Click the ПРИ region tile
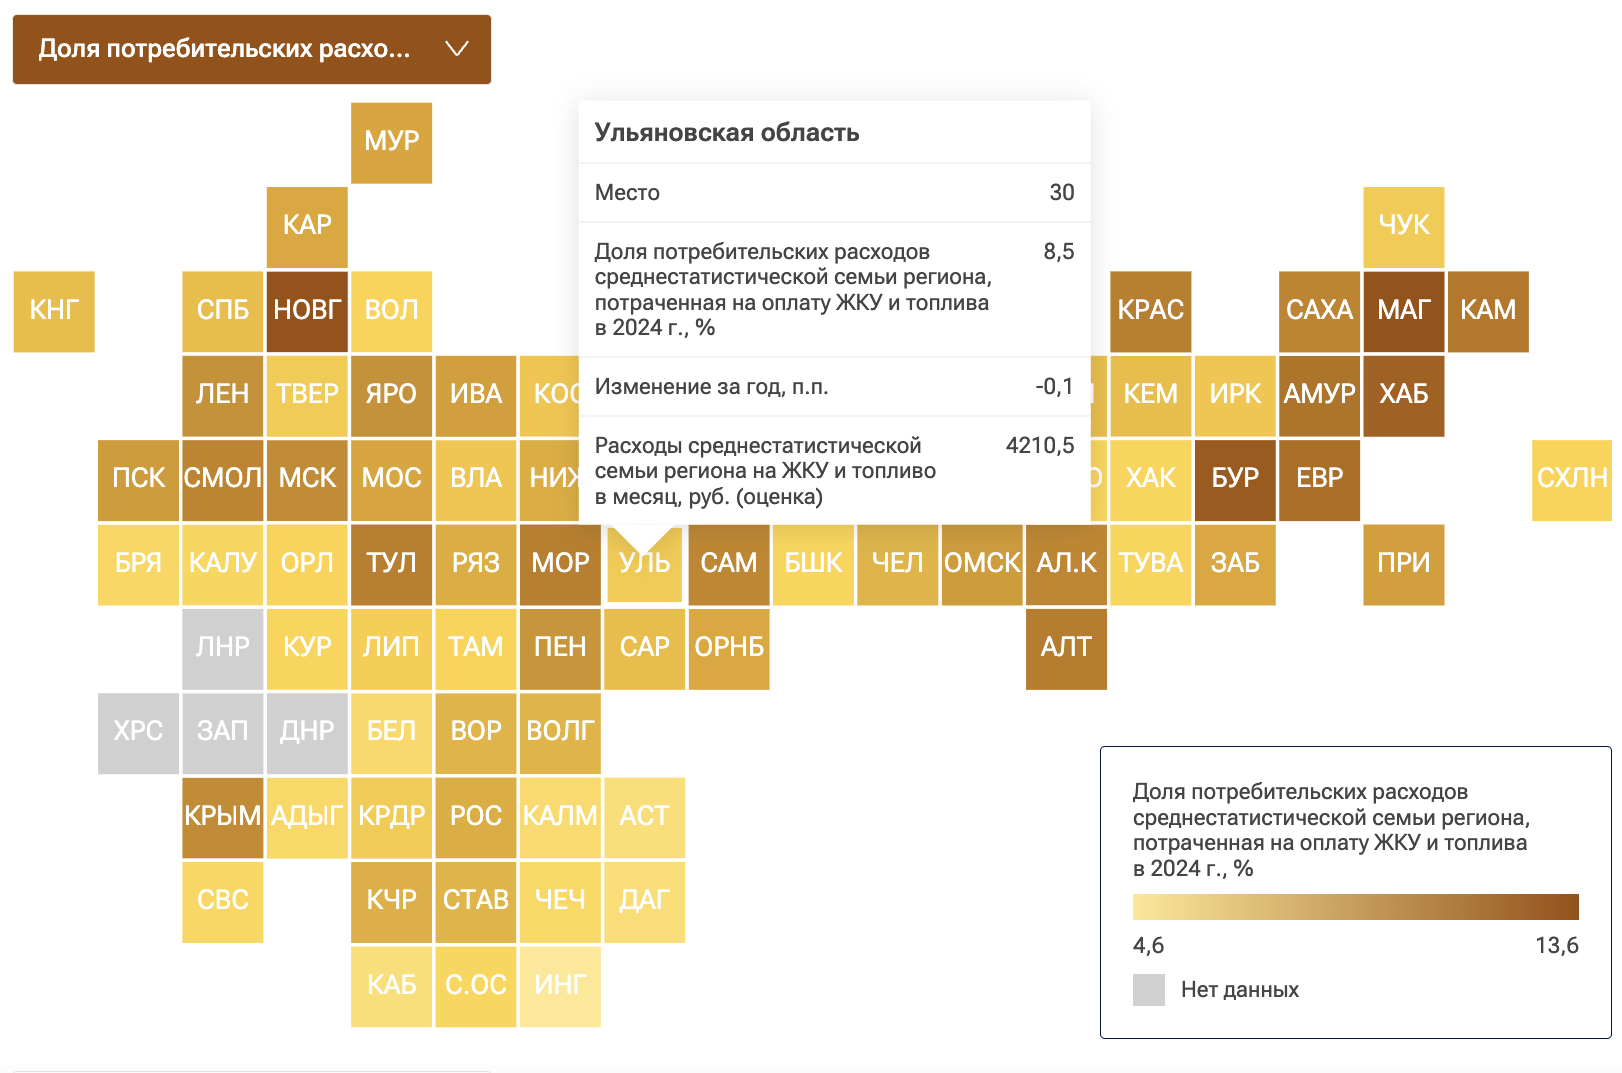Image resolution: width=1622 pixels, height=1073 pixels. point(1404,564)
